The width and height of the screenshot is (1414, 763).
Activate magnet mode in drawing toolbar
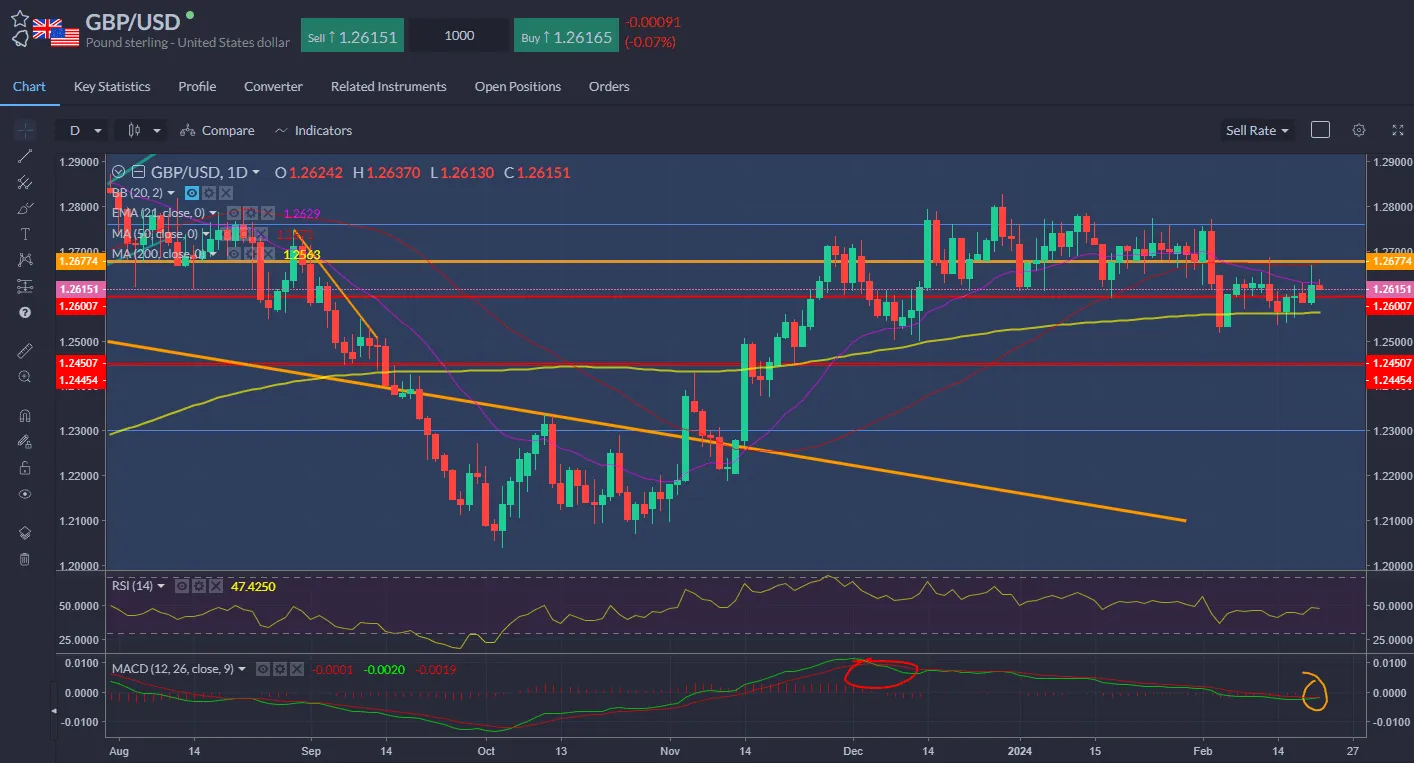(x=25, y=415)
